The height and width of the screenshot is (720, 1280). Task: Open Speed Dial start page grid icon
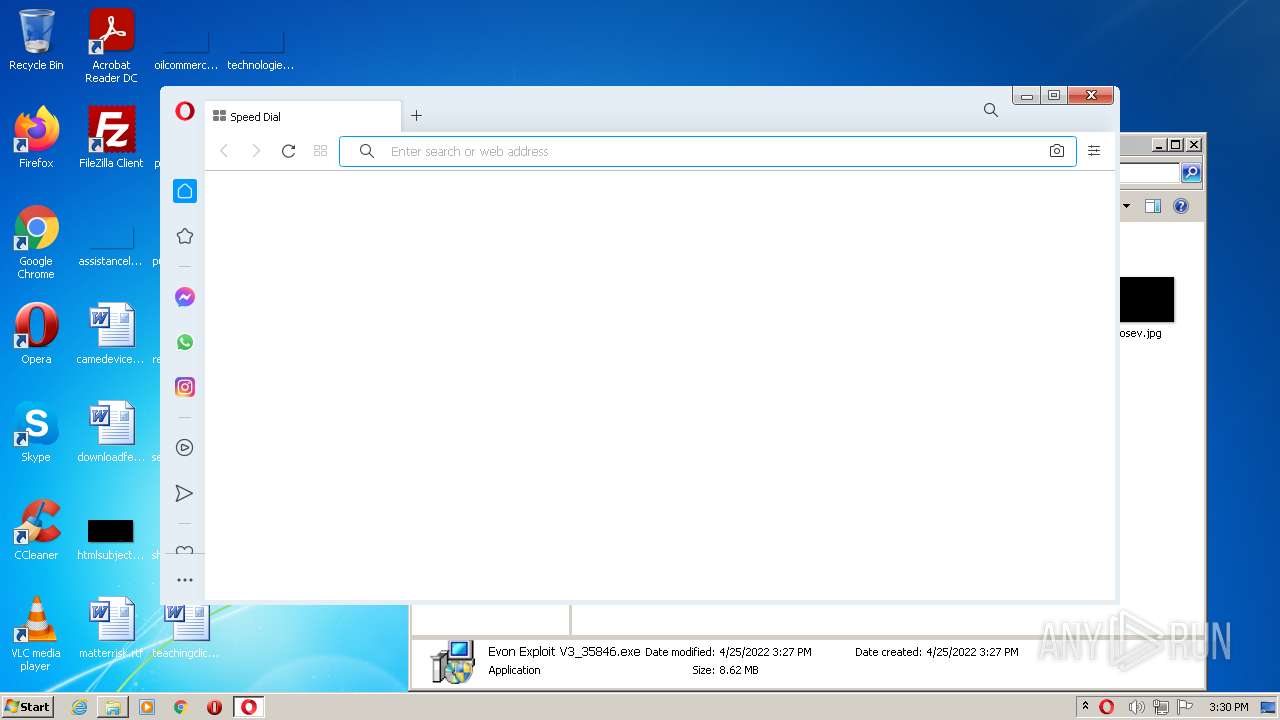(320, 151)
